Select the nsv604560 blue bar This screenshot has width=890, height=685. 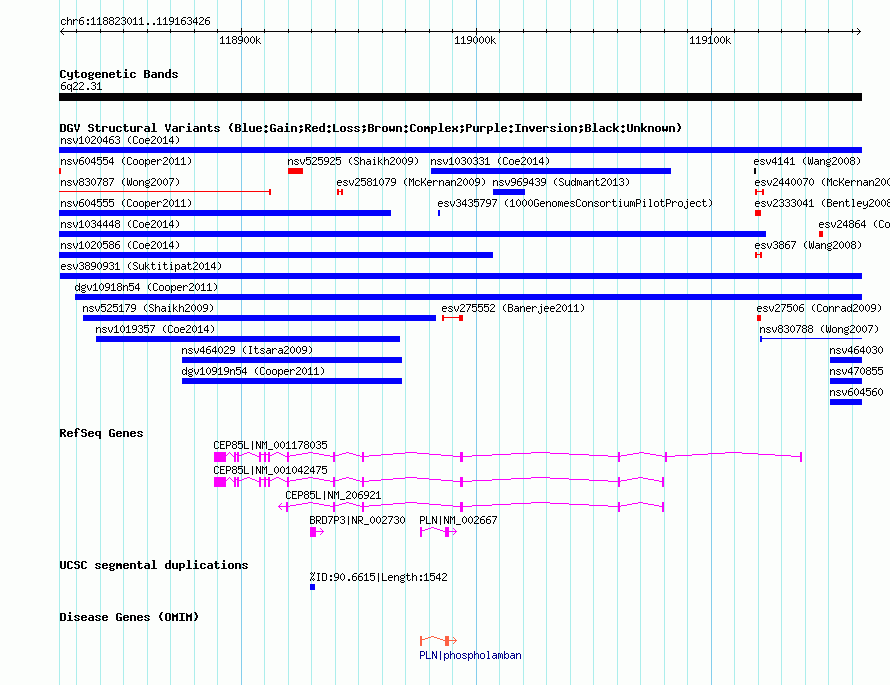(x=846, y=402)
